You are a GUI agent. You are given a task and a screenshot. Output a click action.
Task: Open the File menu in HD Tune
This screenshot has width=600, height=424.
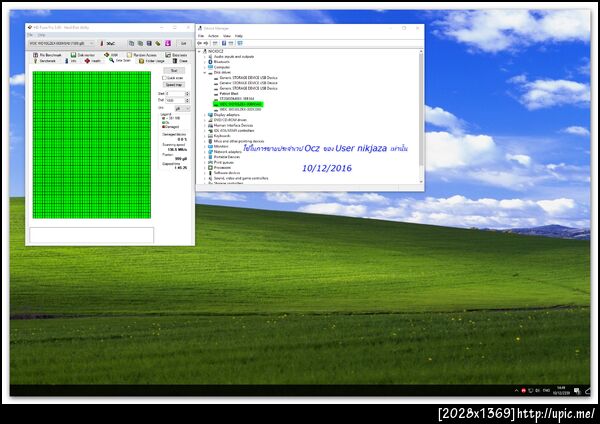coord(30,35)
